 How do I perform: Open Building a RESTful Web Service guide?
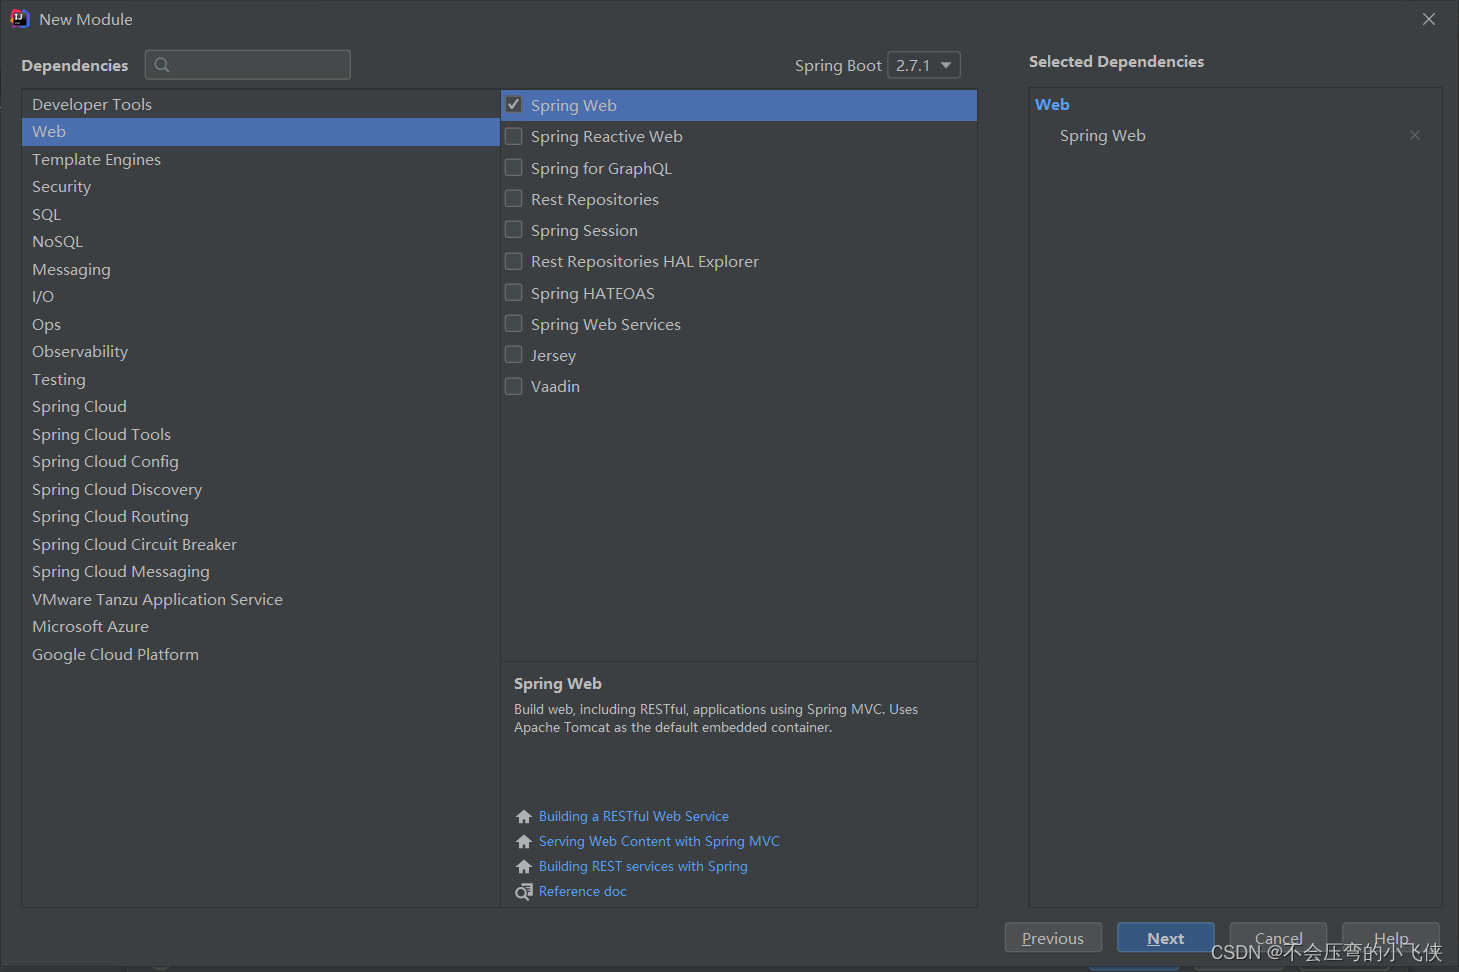[634, 817]
